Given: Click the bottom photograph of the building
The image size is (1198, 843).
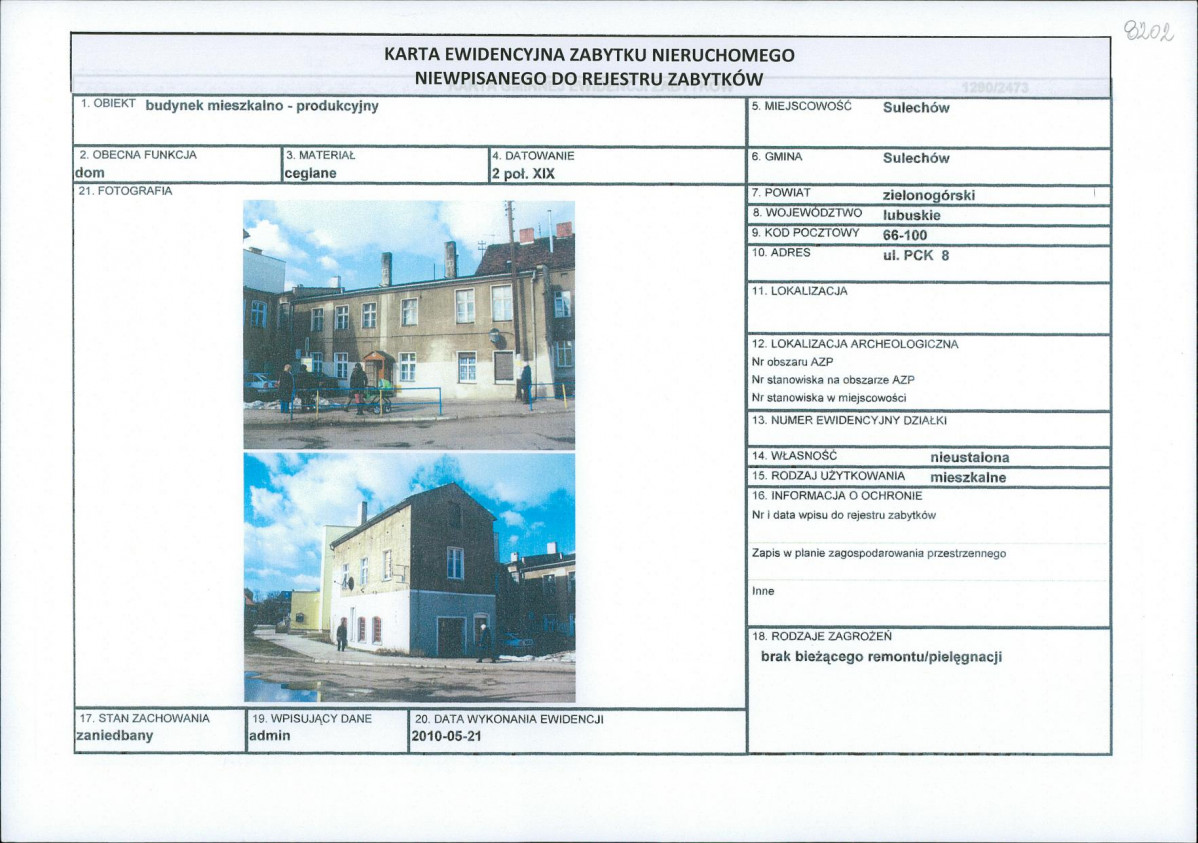Looking at the screenshot, I should point(409,576).
